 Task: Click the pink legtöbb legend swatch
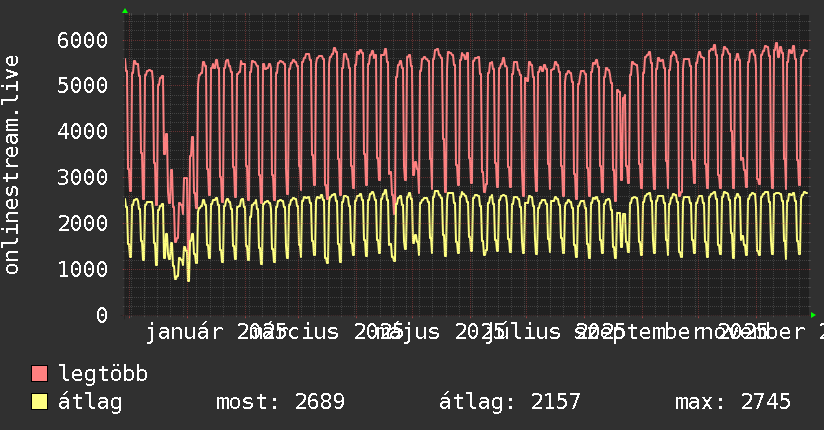pos(39,374)
